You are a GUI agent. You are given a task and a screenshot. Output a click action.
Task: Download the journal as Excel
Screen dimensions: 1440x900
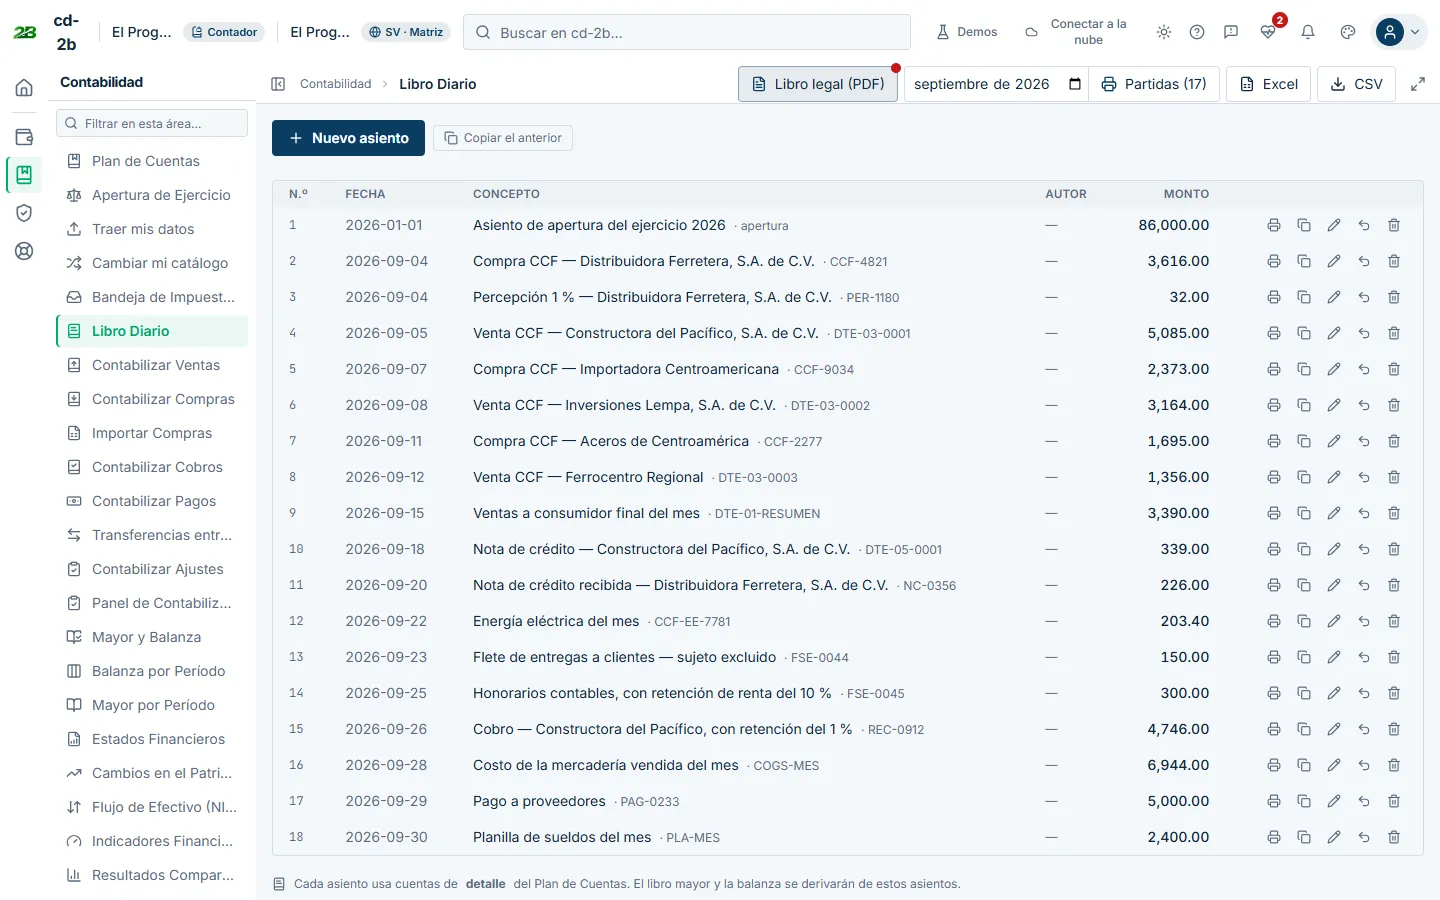[1269, 84]
